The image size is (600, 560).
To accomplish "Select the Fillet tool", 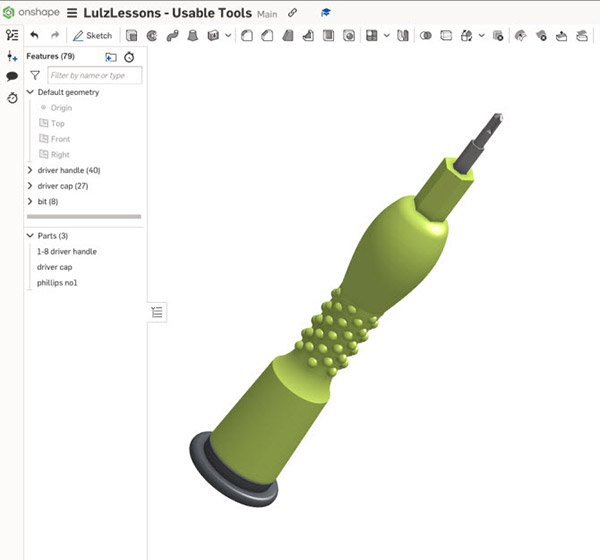I will [x=246, y=36].
